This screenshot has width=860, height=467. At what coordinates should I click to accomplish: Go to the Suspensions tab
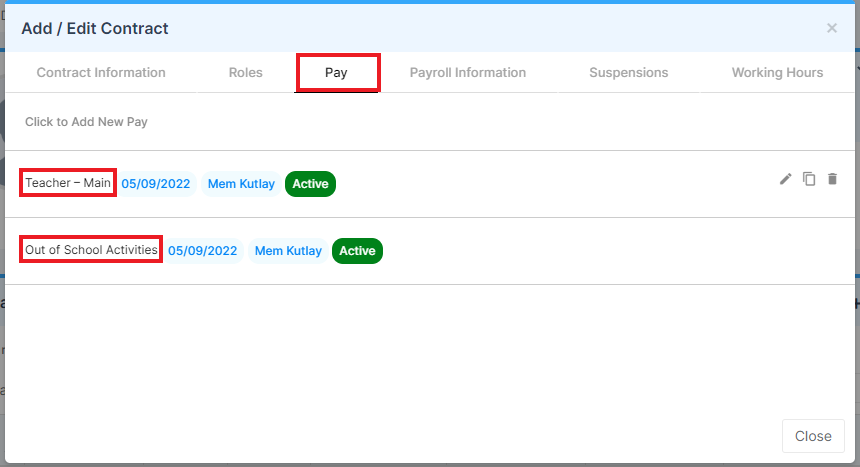629,72
